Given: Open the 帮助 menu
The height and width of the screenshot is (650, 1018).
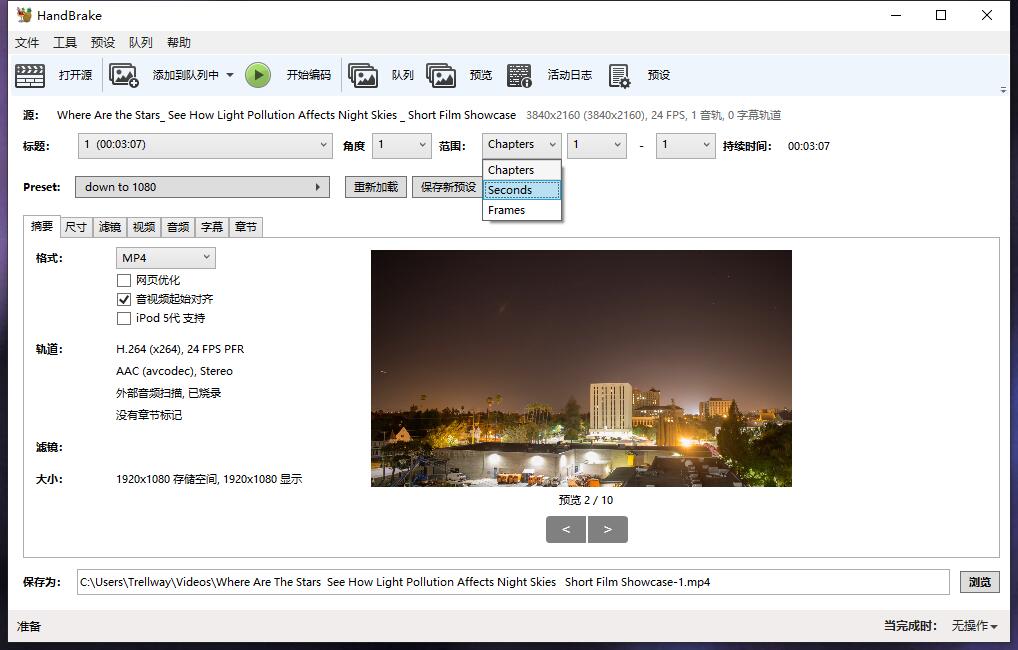Looking at the screenshot, I should pyautogui.click(x=179, y=43).
